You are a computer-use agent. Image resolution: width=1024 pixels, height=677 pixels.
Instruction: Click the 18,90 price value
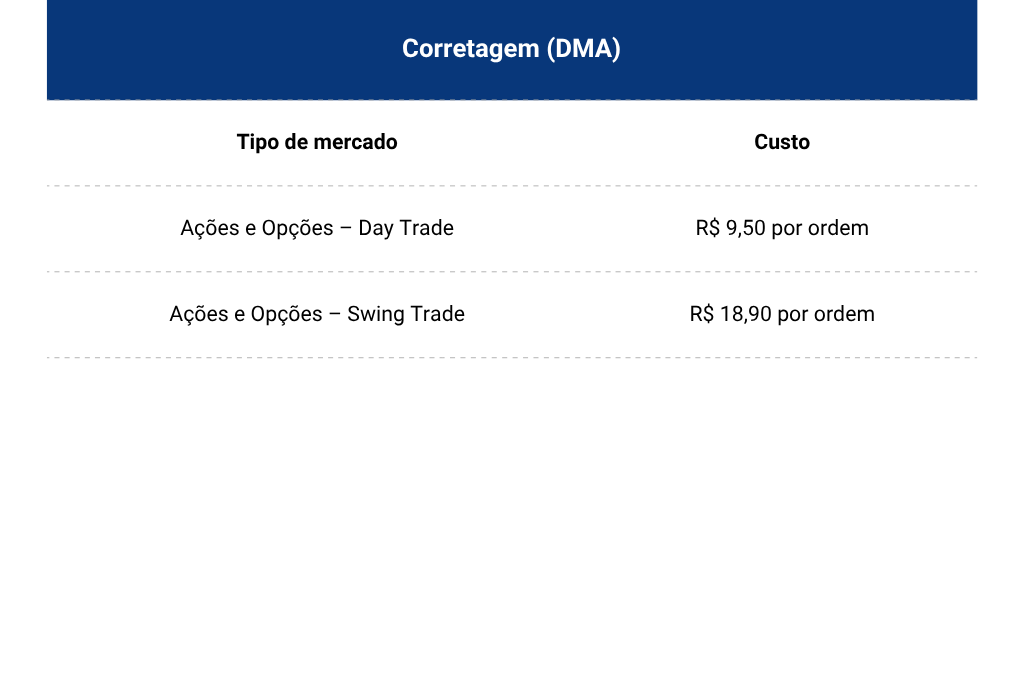tap(746, 315)
